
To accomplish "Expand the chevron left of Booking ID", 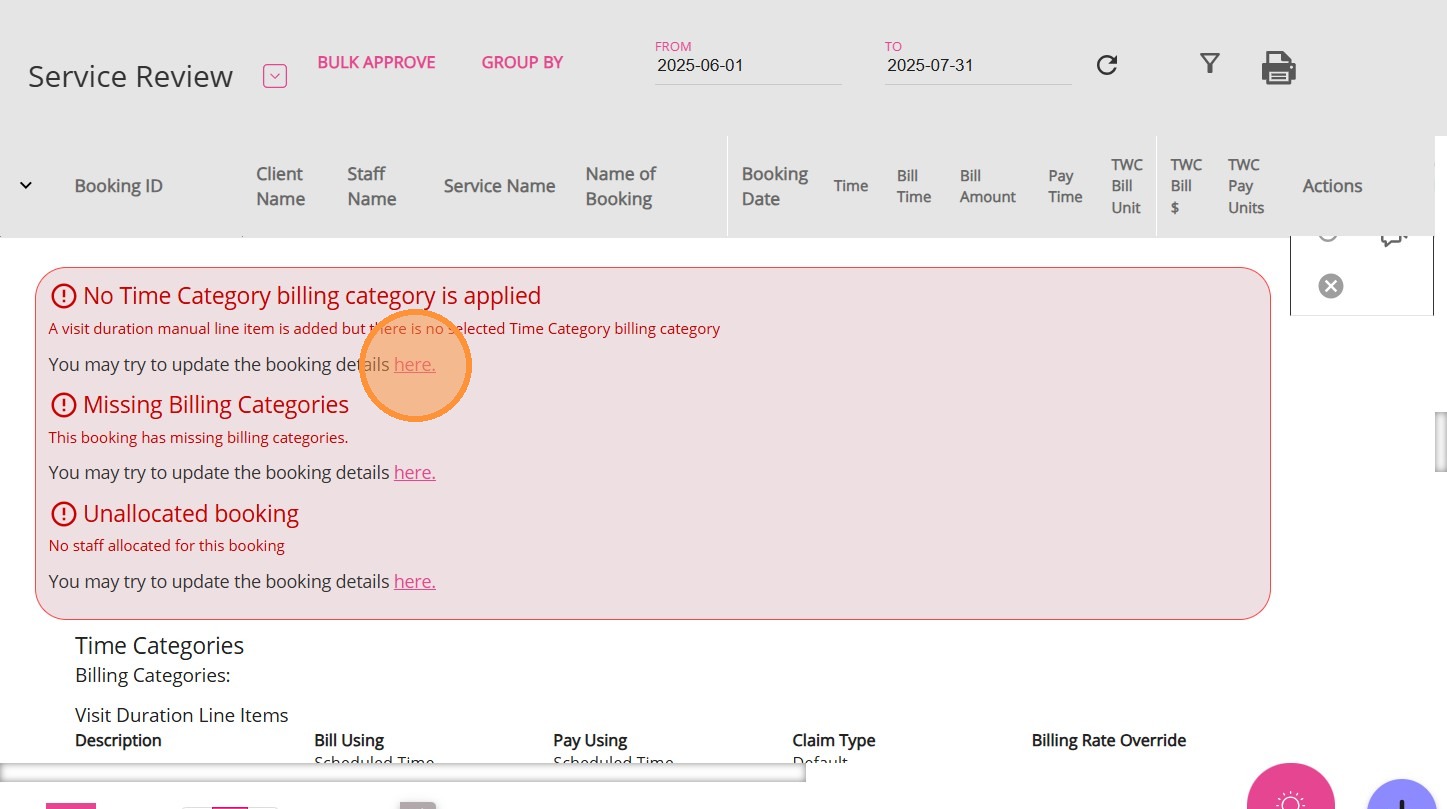I will coord(26,185).
